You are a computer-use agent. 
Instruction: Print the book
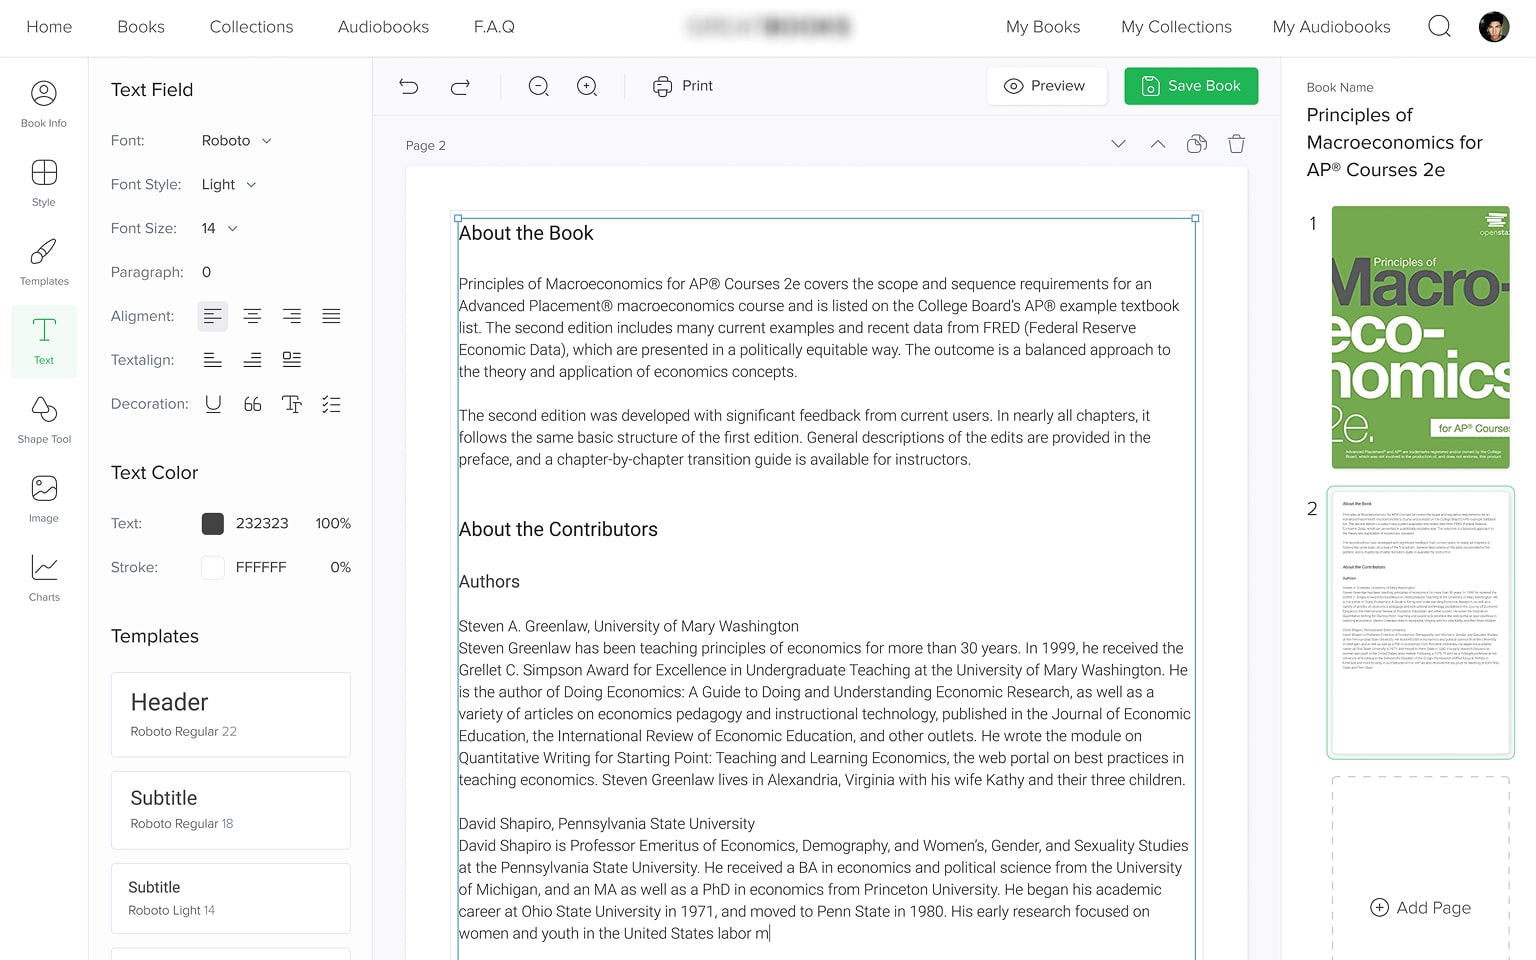[683, 86]
